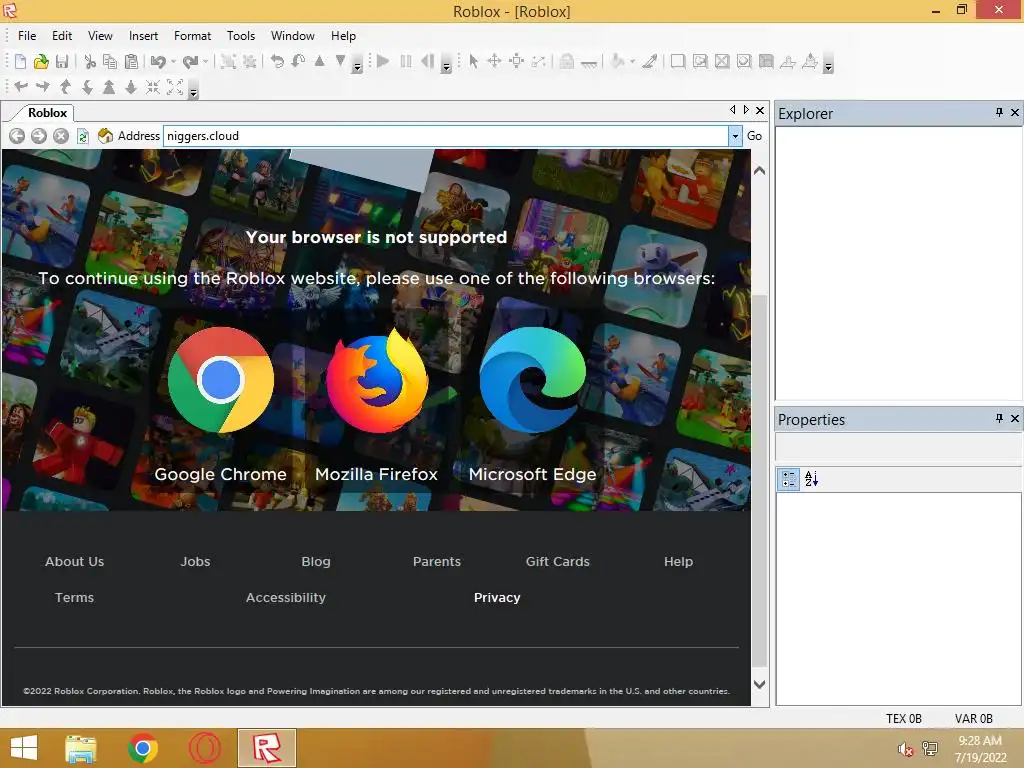Start the simulation with the Play button
Viewport: 1024px width, 768px height.
(x=383, y=61)
